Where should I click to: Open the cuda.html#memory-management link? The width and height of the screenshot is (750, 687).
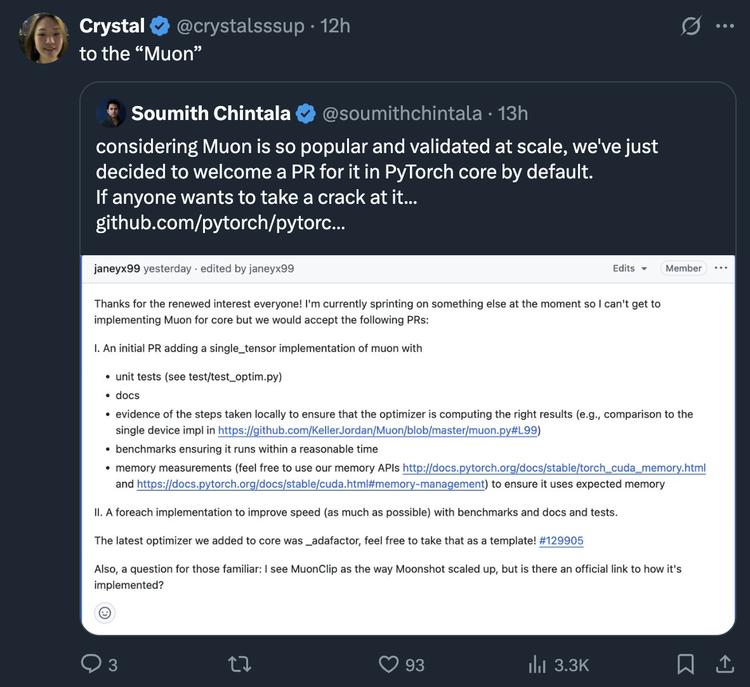point(311,484)
